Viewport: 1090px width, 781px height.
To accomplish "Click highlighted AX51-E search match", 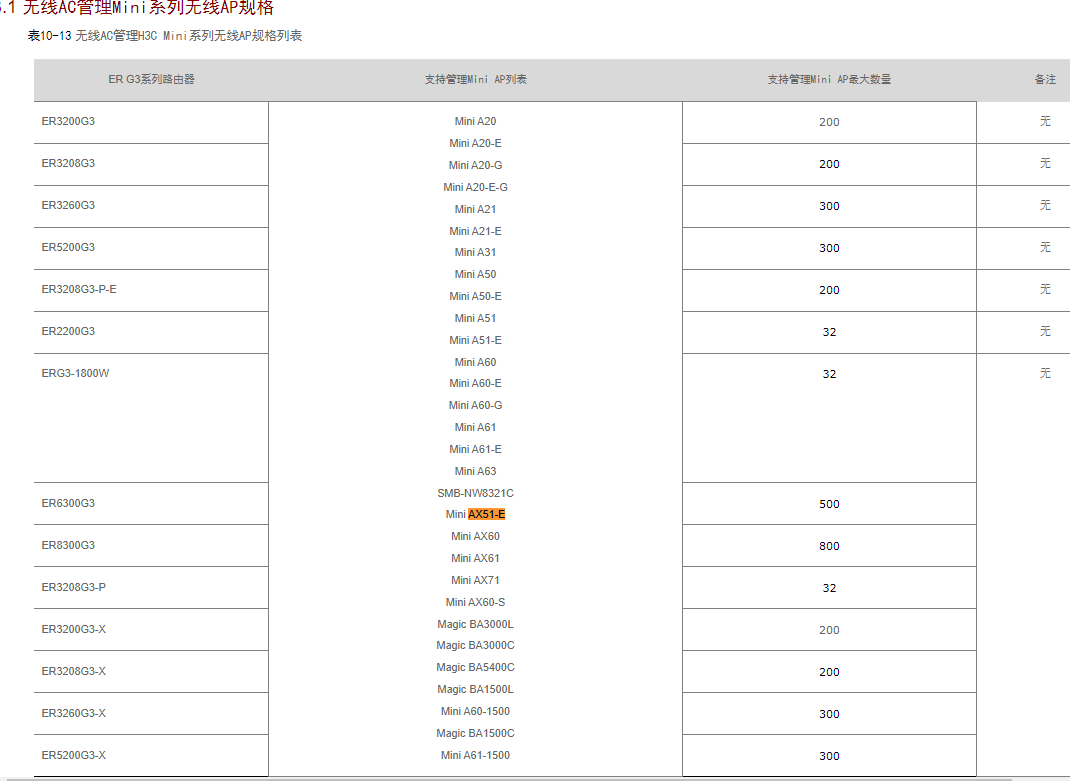I will [x=487, y=515].
